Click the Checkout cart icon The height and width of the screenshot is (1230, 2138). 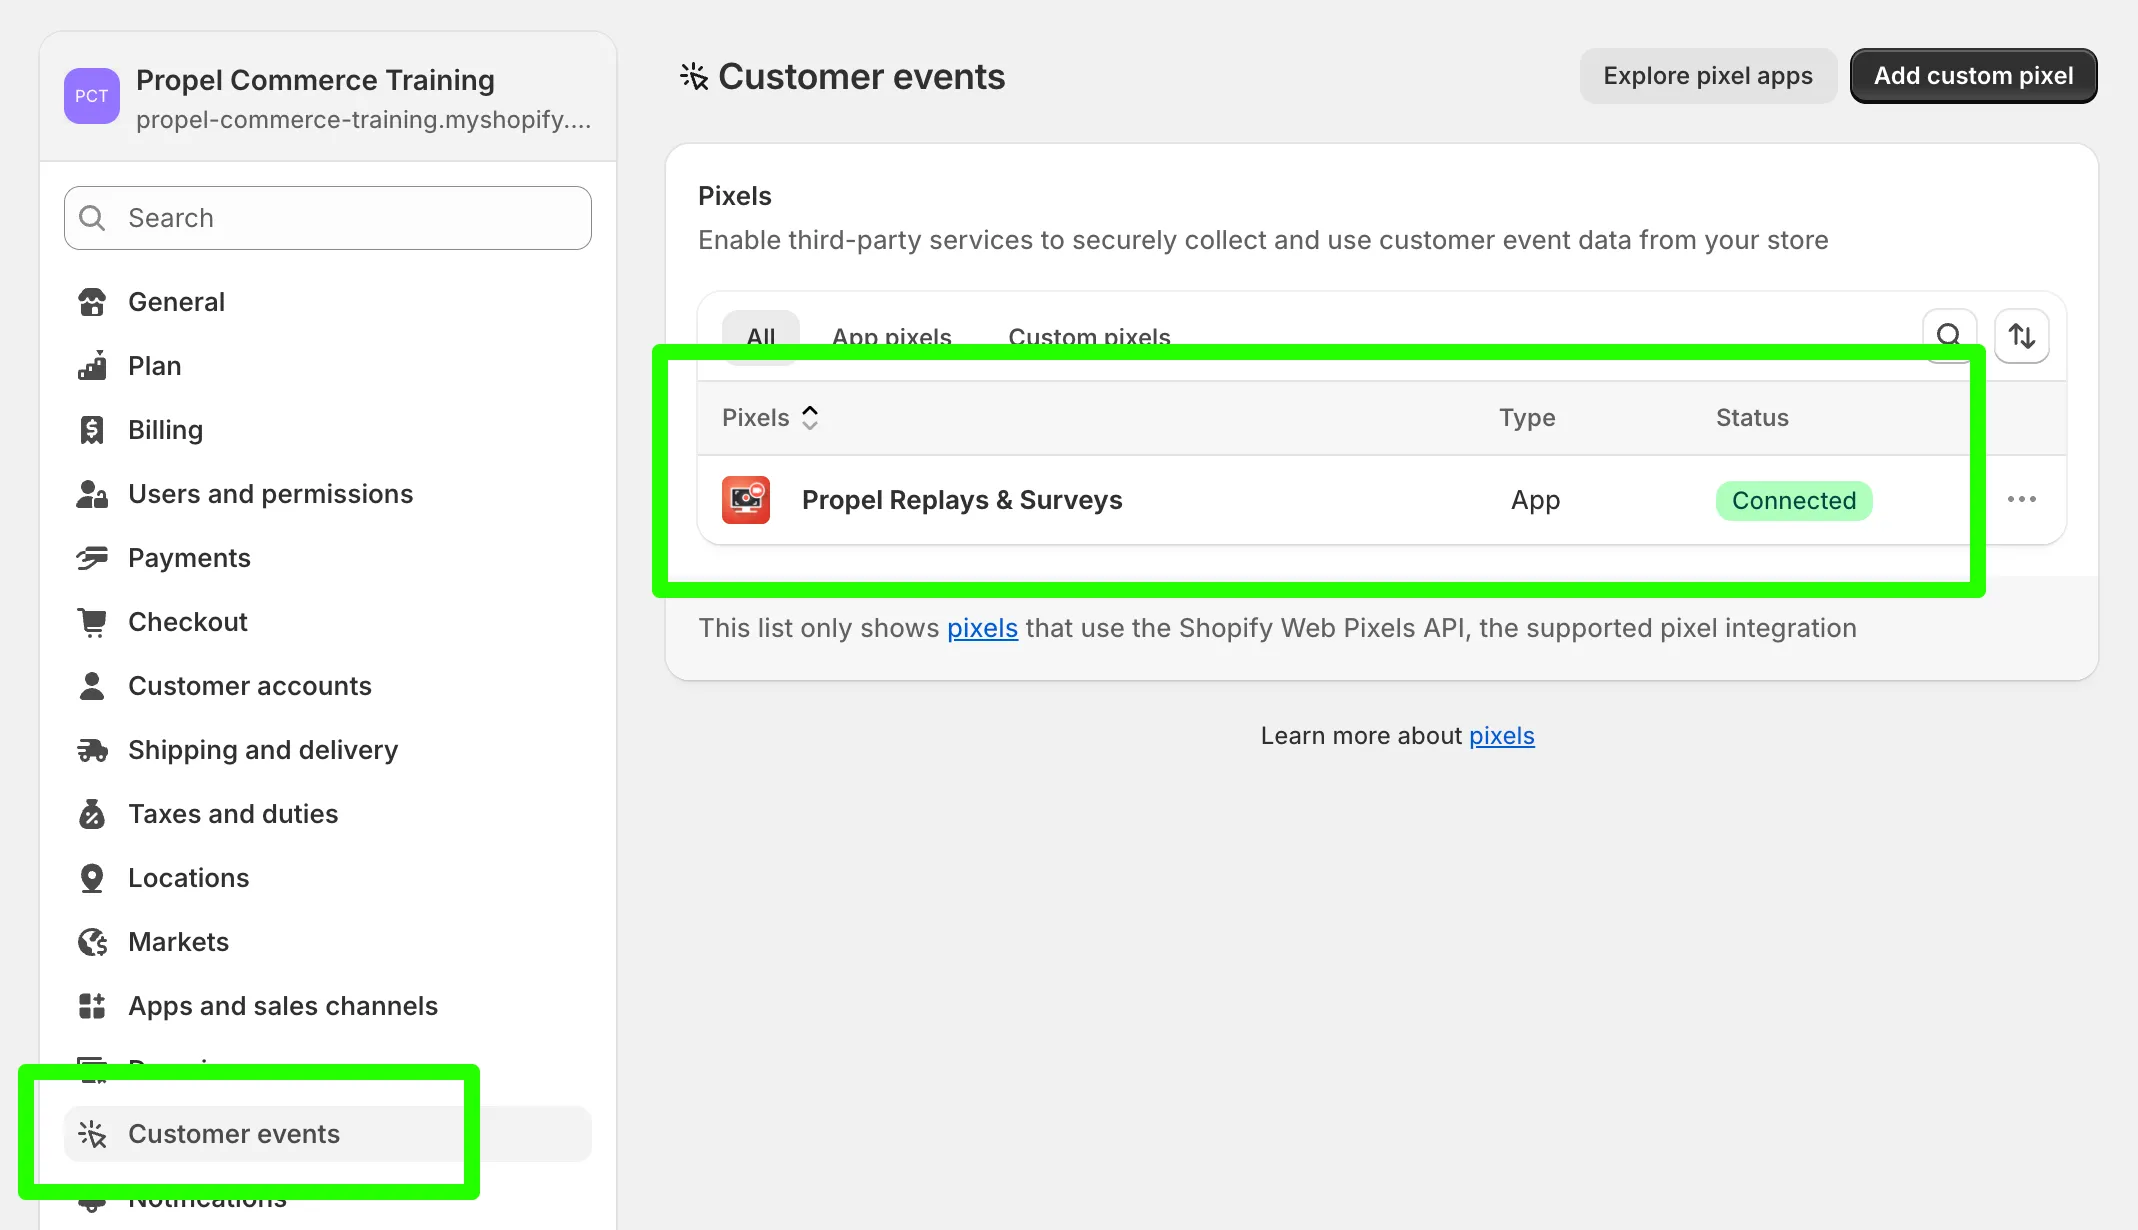point(92,622)
